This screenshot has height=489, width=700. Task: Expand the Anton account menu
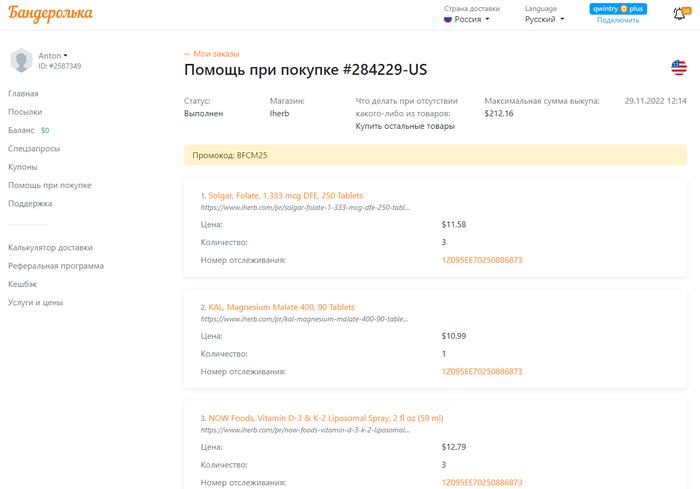[x=53, y=55]
